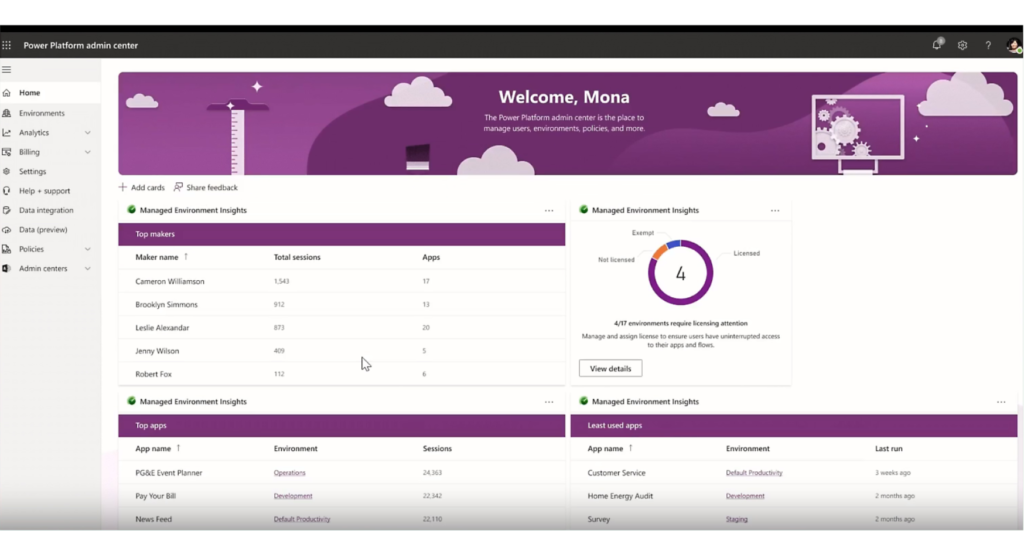Select the Home Energy Audit app row
Image resolution: width=1024 pixels, height=554 pixels.
pyautogui.click(x=793, y=496)
